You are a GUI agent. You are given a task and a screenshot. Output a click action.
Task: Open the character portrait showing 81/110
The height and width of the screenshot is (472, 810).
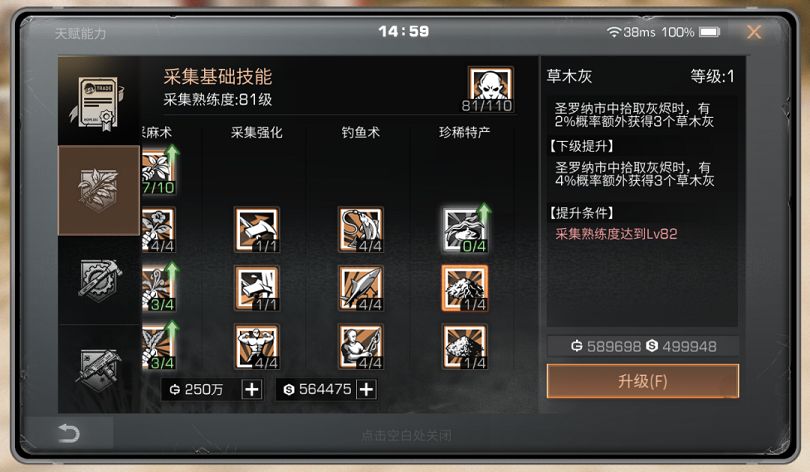tap(490, 89)
